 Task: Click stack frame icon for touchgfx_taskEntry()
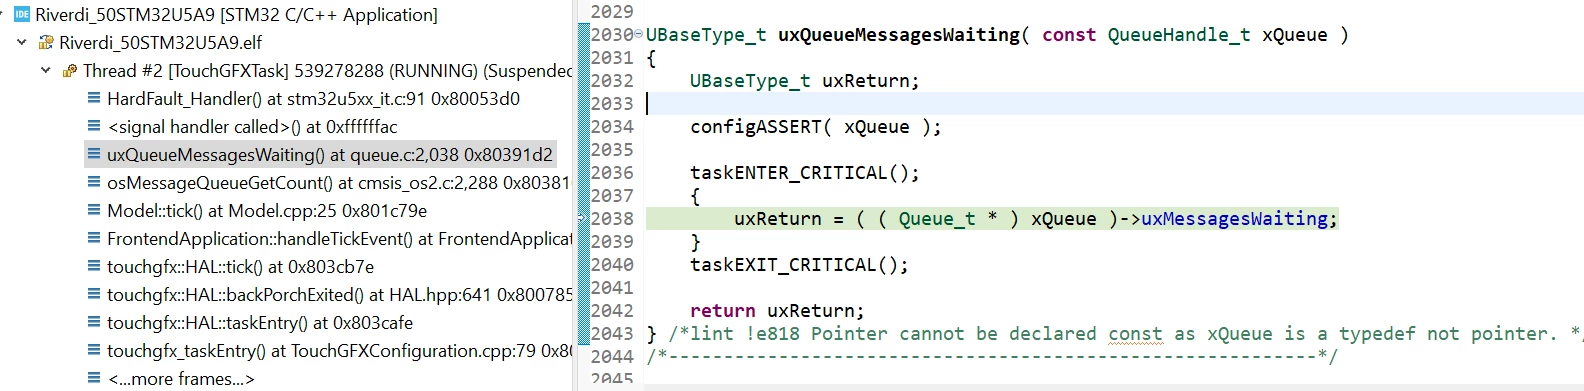pos(94,350)
